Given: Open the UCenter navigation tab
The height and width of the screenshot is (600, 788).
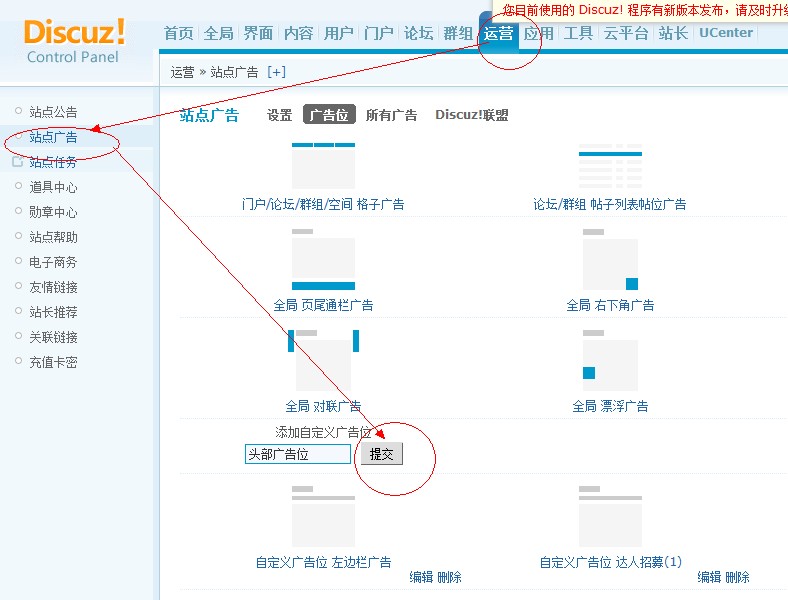Looking at the screenshot, I should tap(726, 33).
